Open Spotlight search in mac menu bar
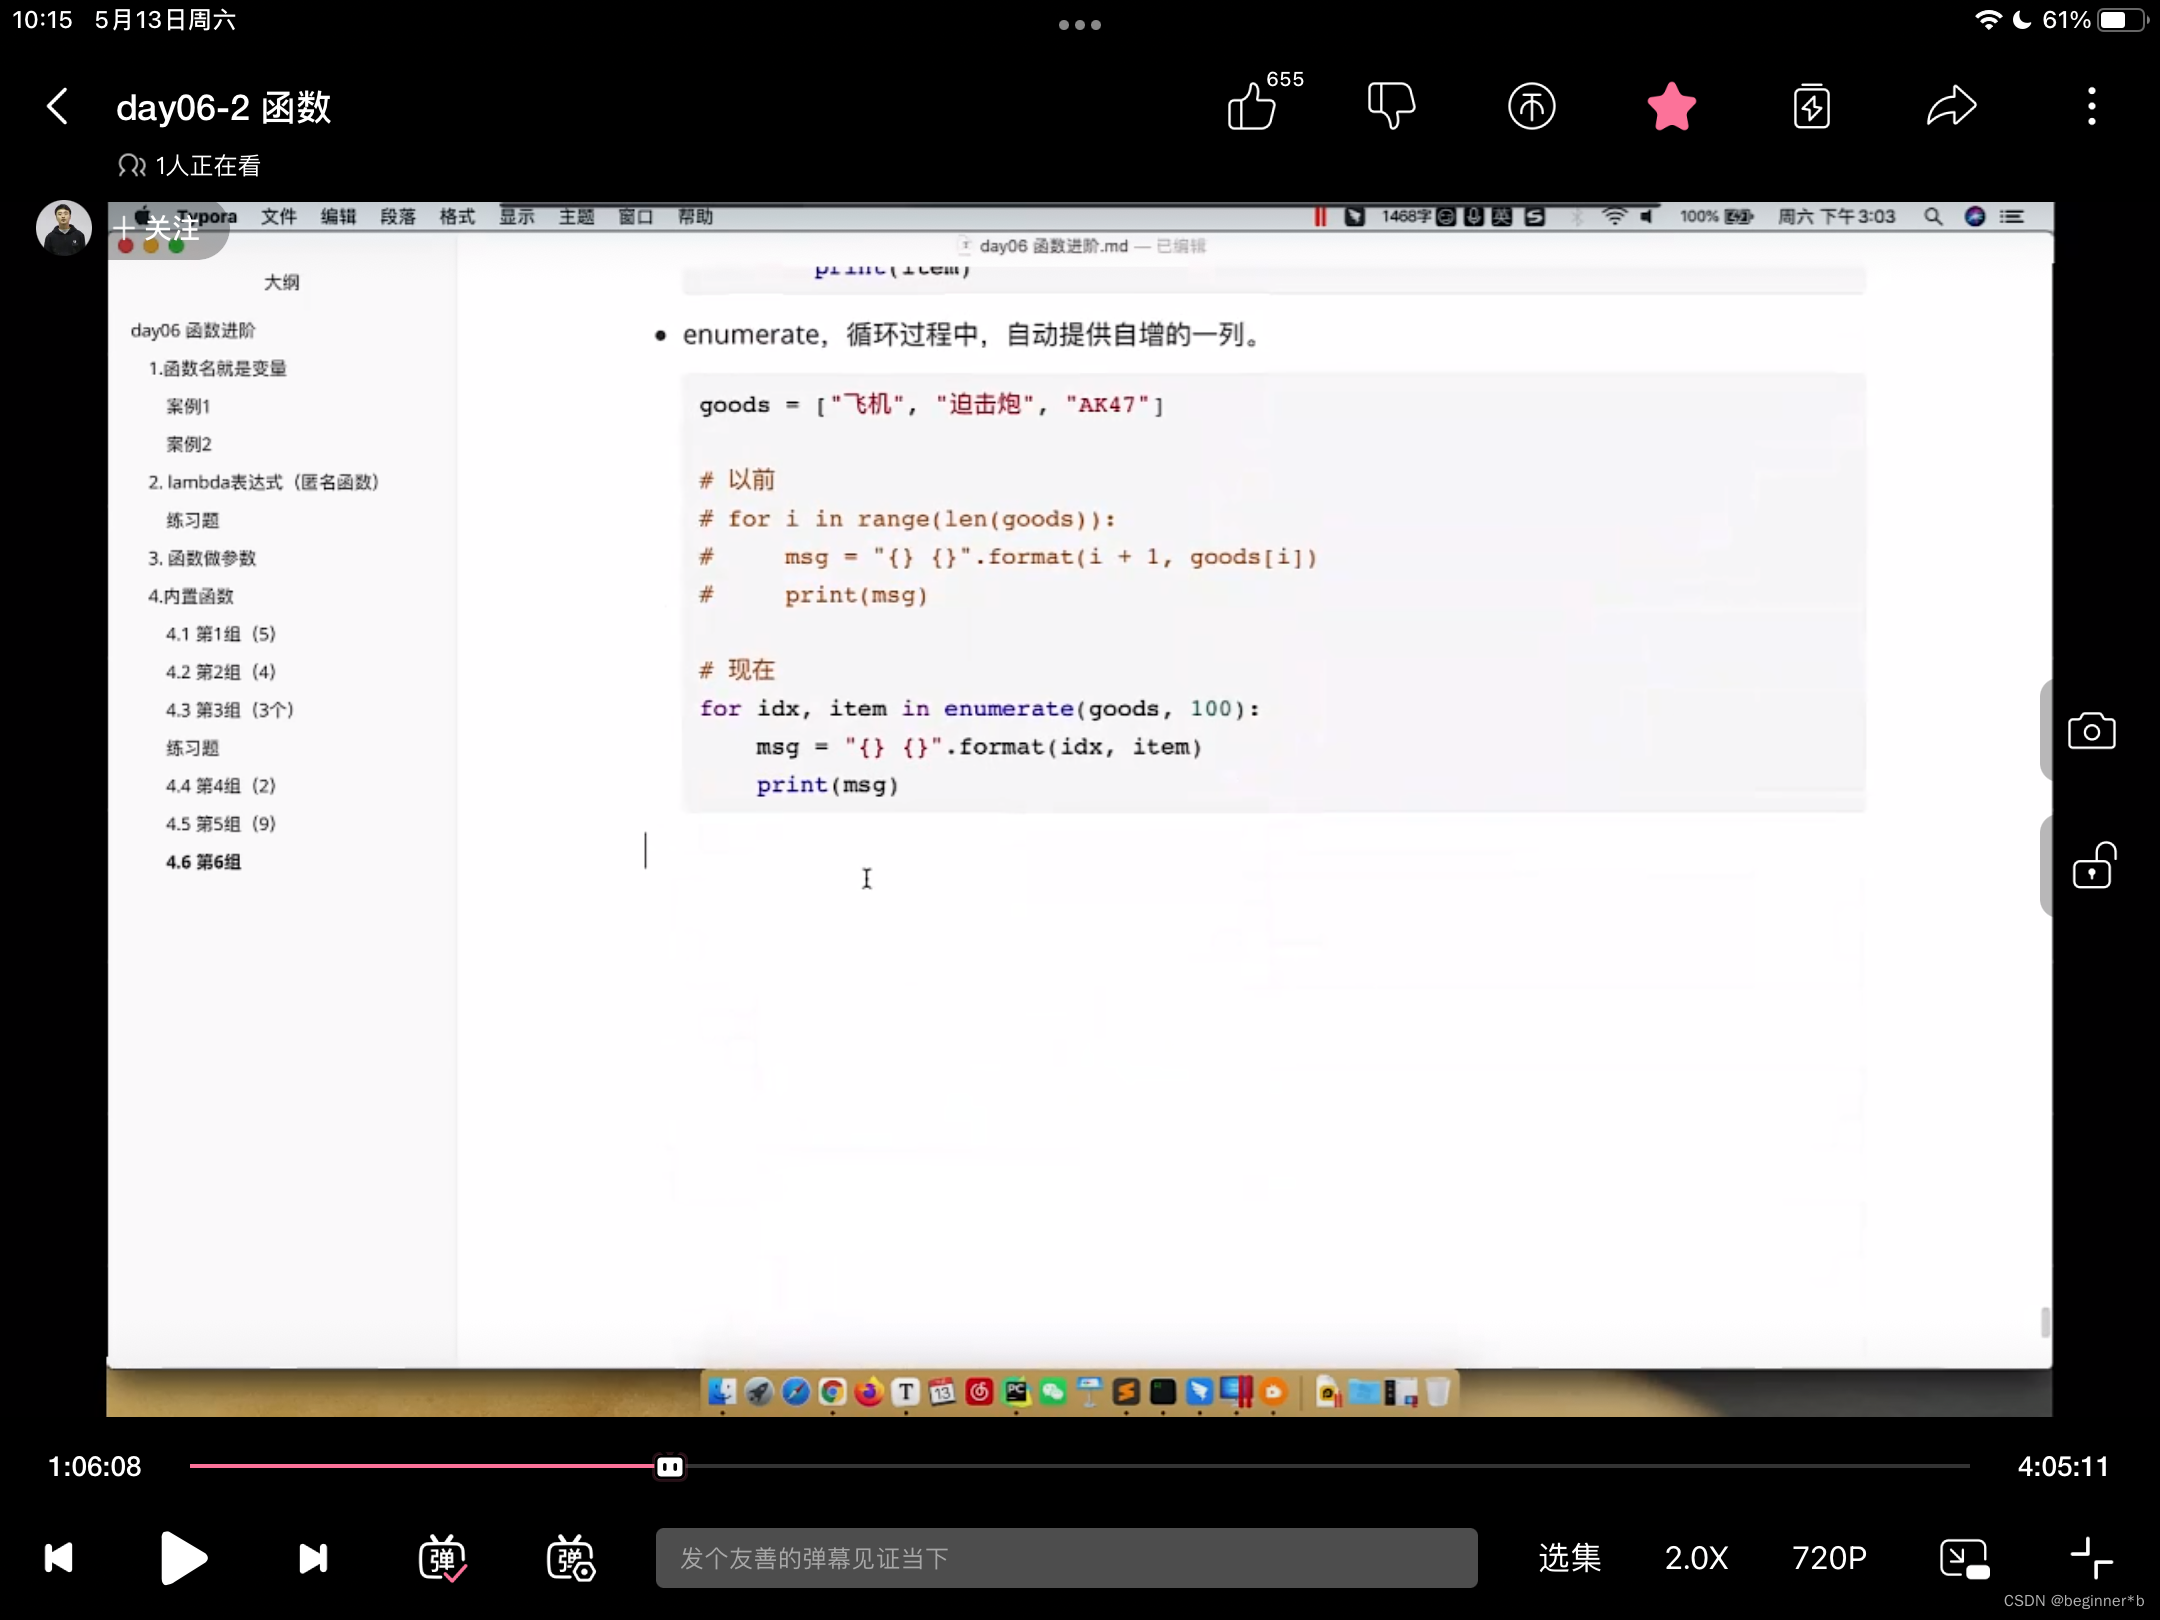2160x1620 pixels. click(x=1933, y=217)
